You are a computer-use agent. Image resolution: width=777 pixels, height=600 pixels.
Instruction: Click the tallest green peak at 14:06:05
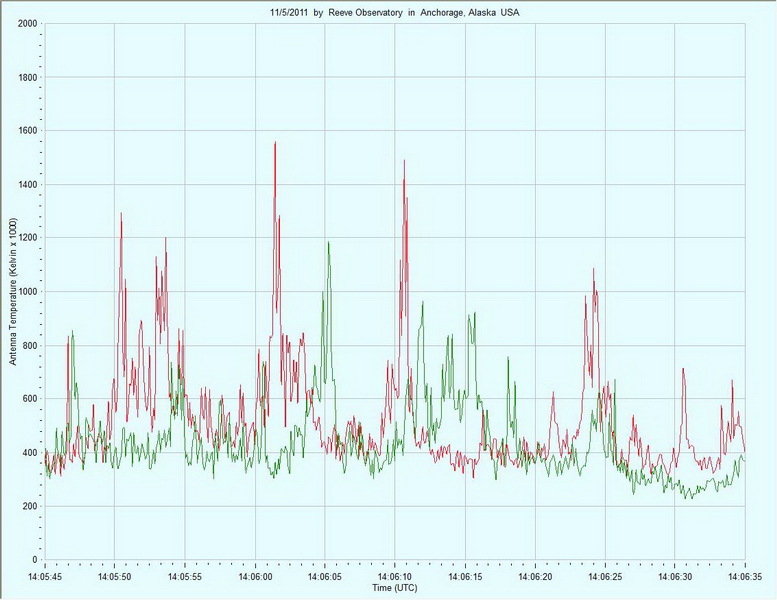[x=327, y=242]
